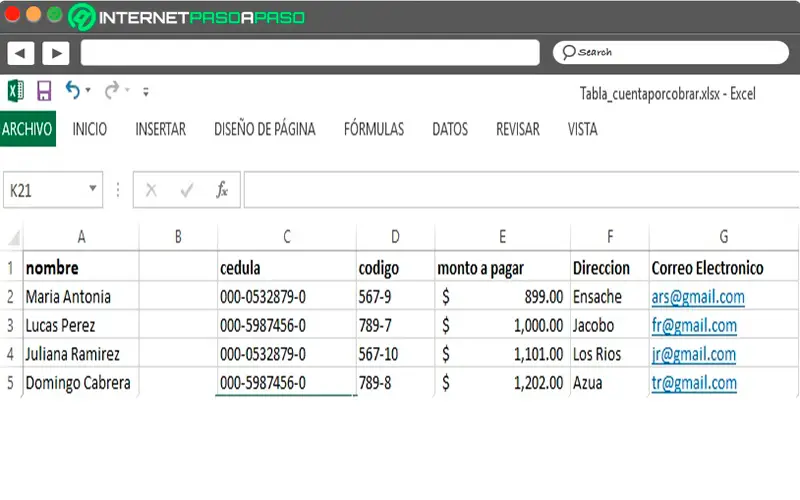Switch to the VISTA tab
The width and height of the screenshot is (800, 500).
pos(583,129)
